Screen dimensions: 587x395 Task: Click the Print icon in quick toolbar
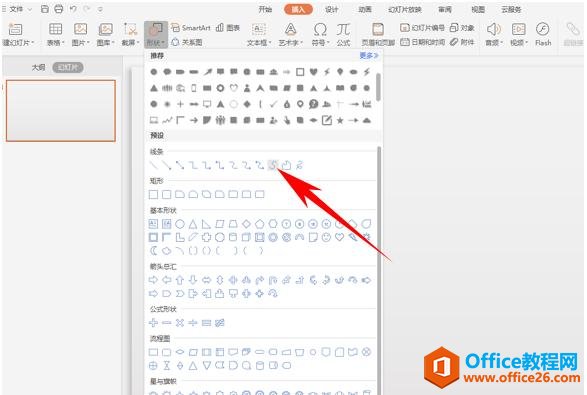pos(59,9)
